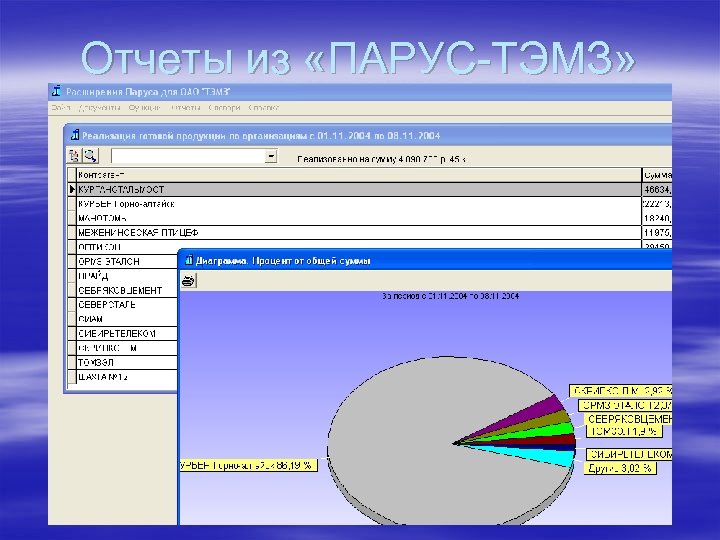Open the Документы menu
Viewport: 720px width, 540px height.
99,107
